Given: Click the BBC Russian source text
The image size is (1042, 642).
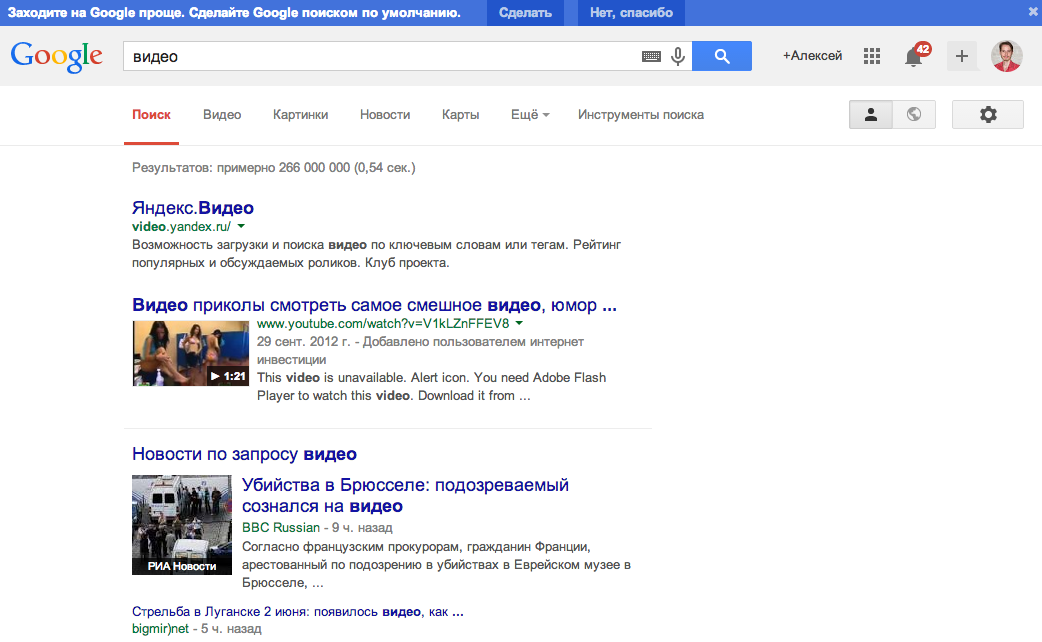Looking at the screenshot, I should click(x=281, y=527).
